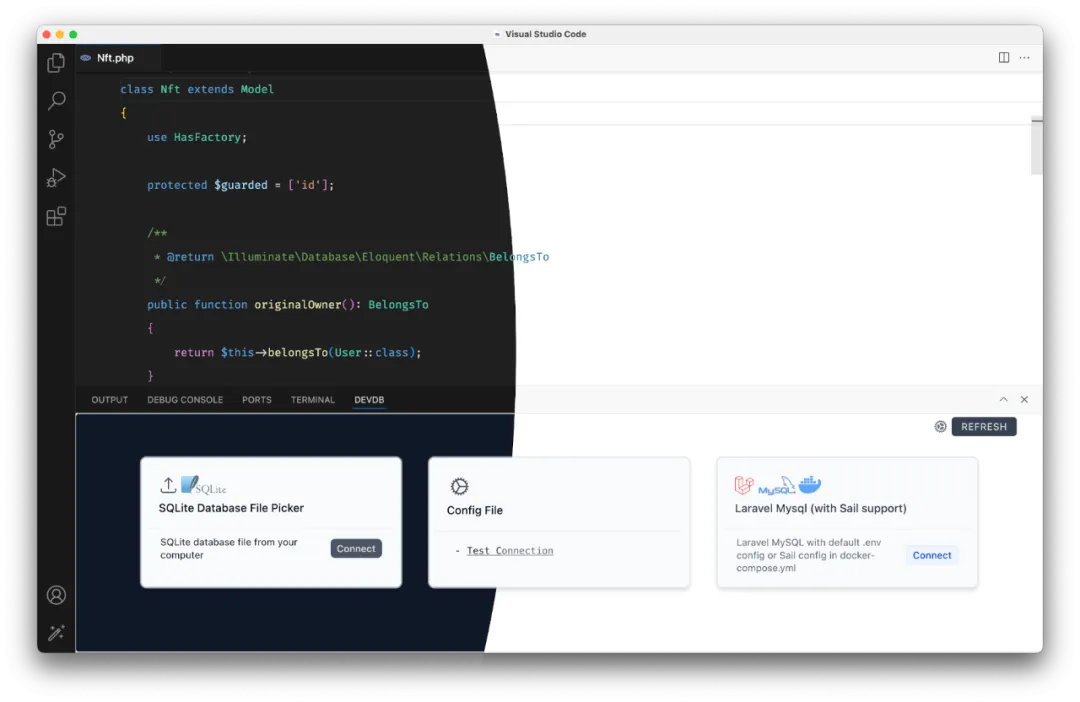Close the bottom panel
1080x702 pixels.
1024,400
